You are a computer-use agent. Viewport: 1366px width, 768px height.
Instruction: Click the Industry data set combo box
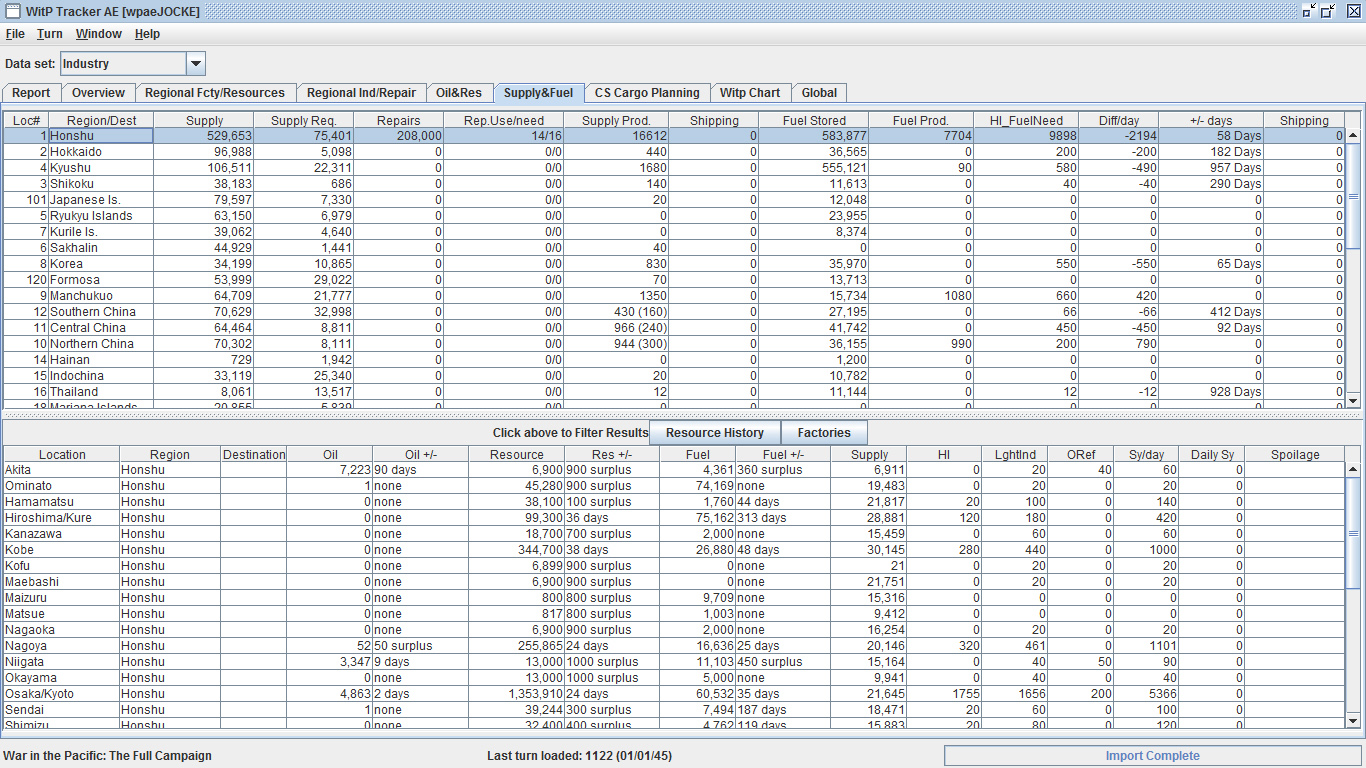133,64
